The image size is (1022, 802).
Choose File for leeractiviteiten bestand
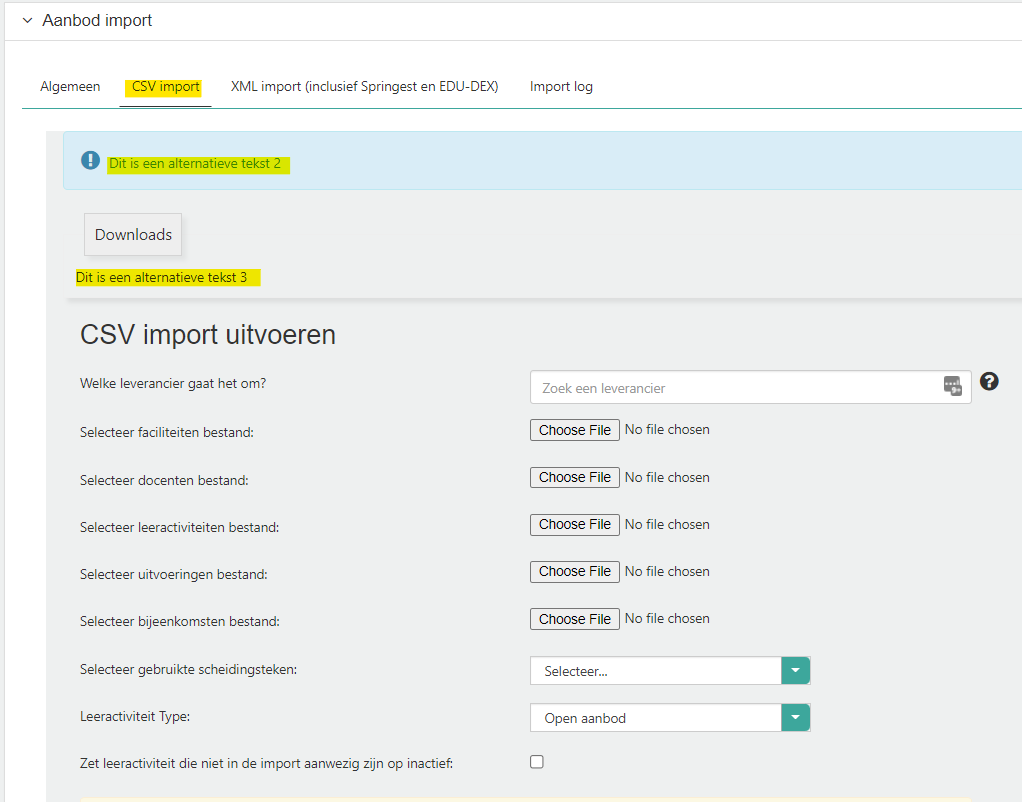pos(574,524)
